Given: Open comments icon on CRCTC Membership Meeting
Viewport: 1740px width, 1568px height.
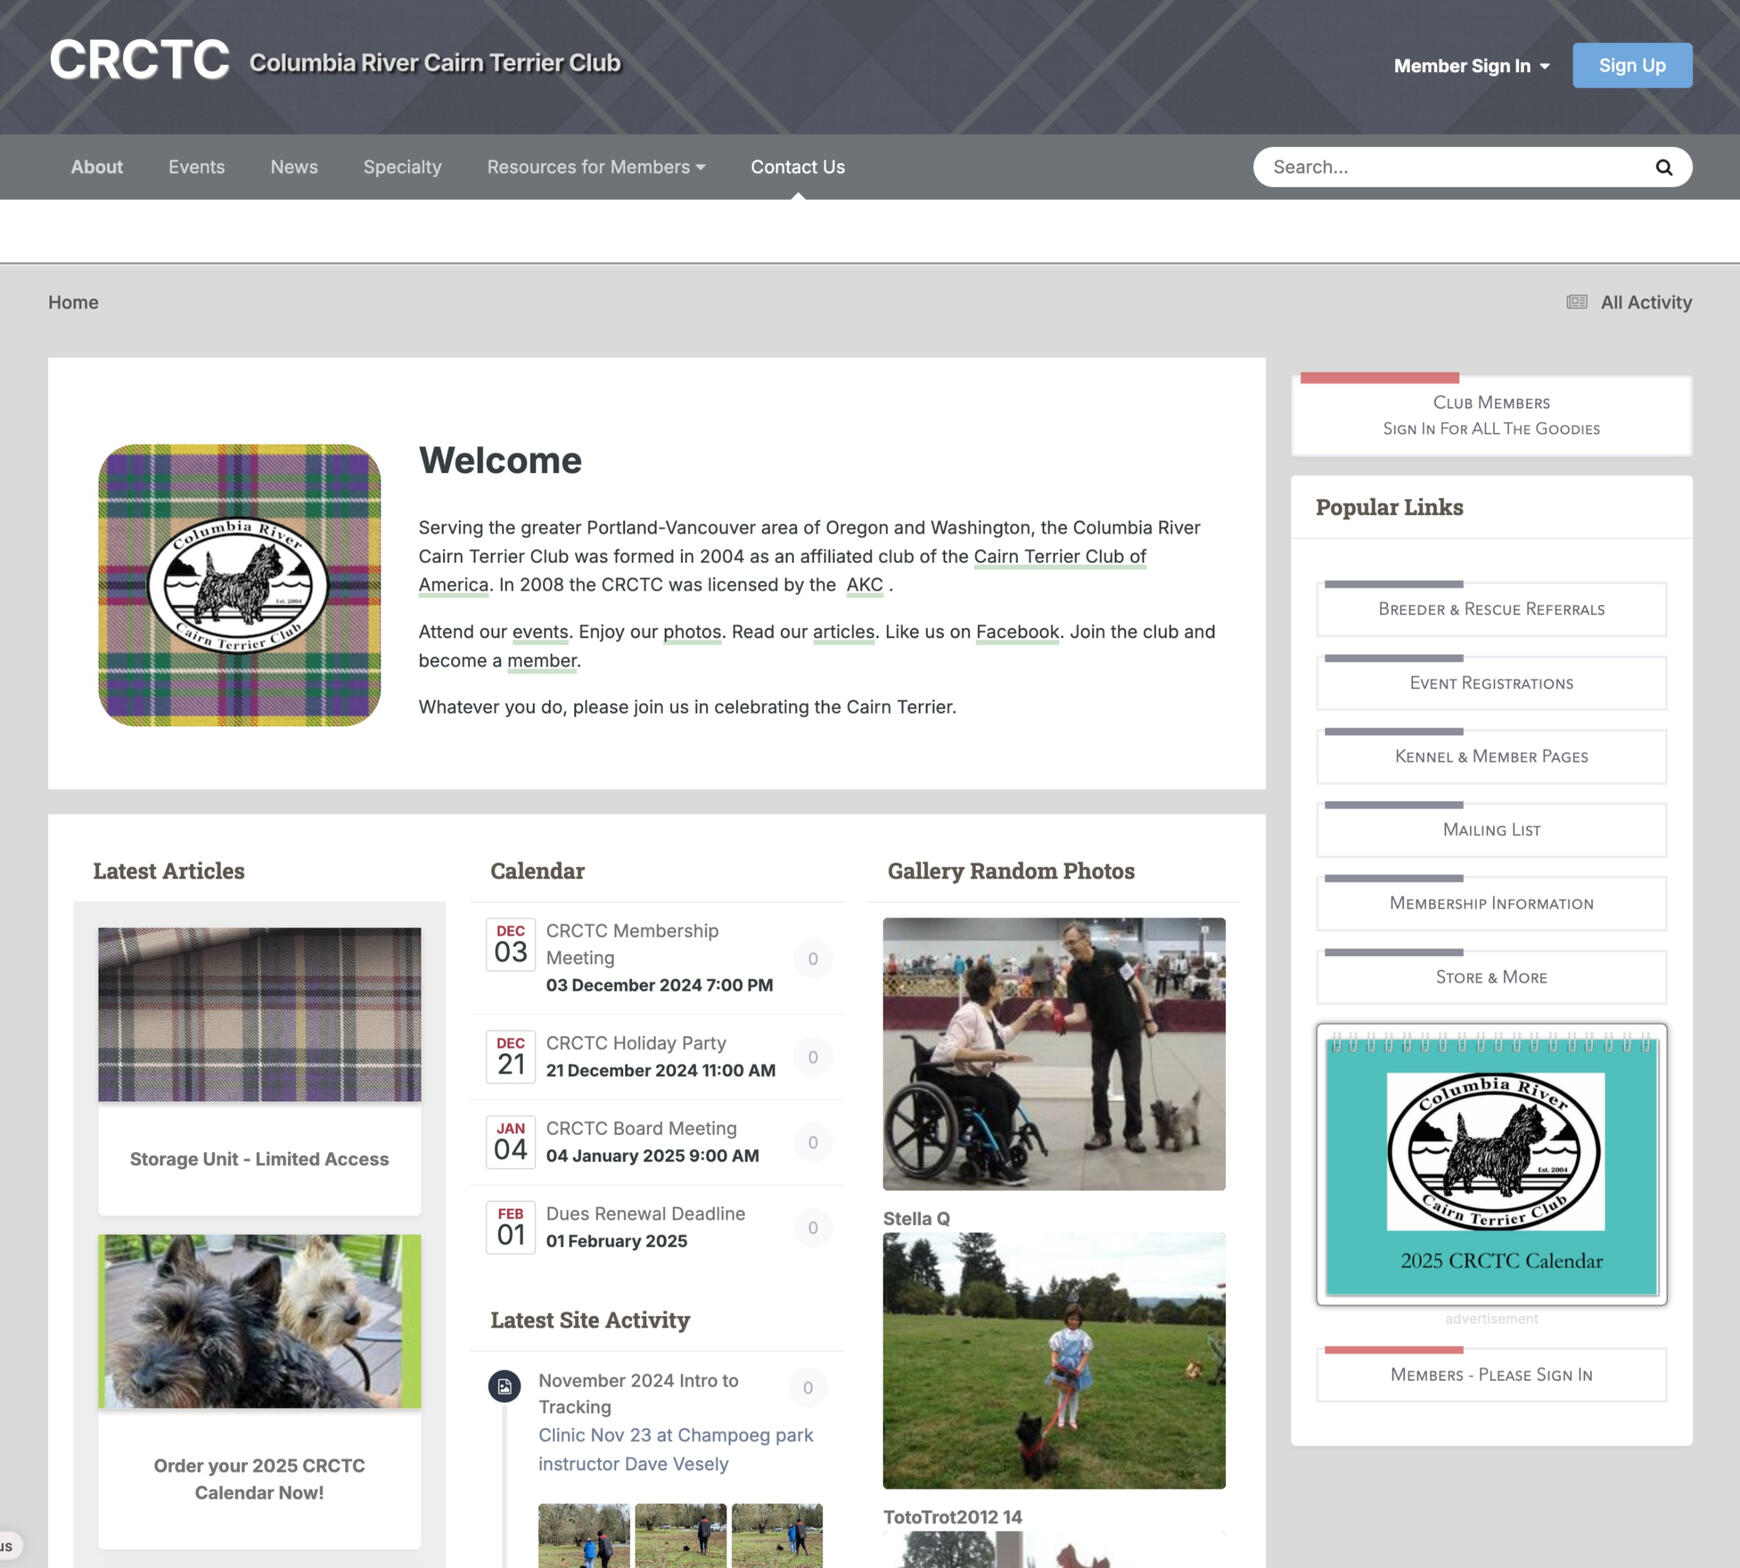Looking at the screenshot, I should coord(813,957).
